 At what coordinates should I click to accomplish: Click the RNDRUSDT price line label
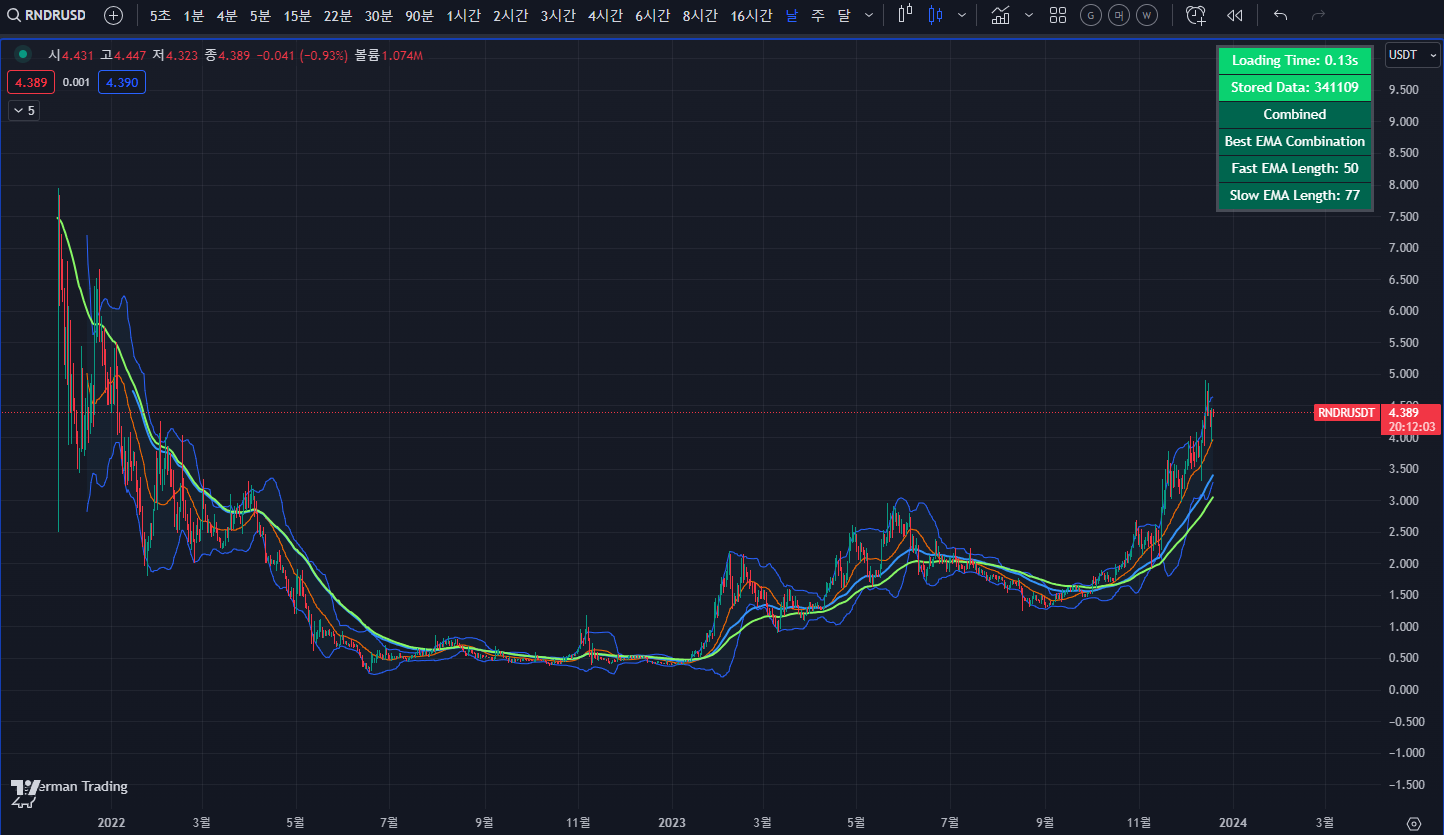click(x=1346, y=412)
